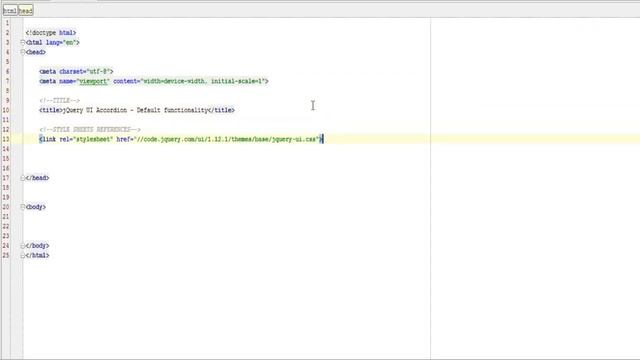Toggle fold marker beside closing </html>
This screenshot has width=640, height=360.
(x=23, y=256)
